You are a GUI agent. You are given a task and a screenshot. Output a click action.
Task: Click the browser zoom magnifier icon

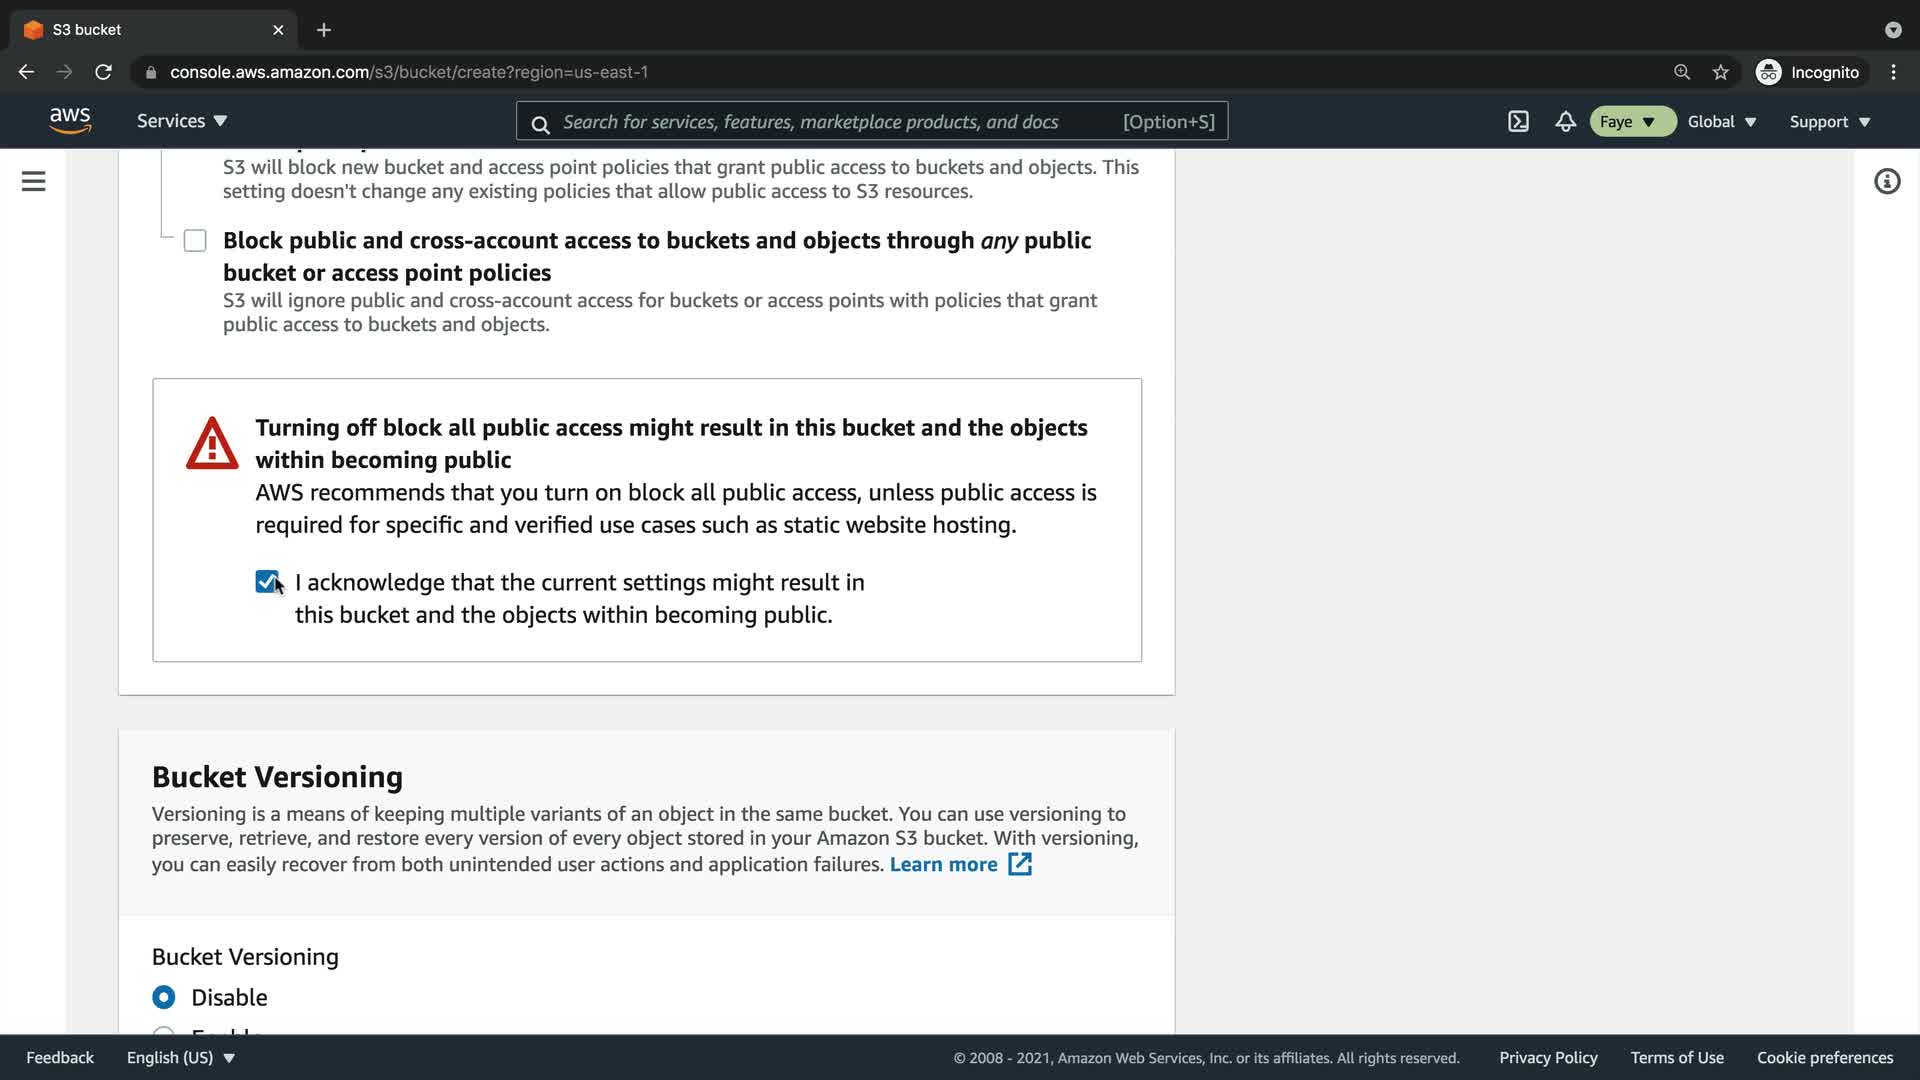coord(1682,72)
